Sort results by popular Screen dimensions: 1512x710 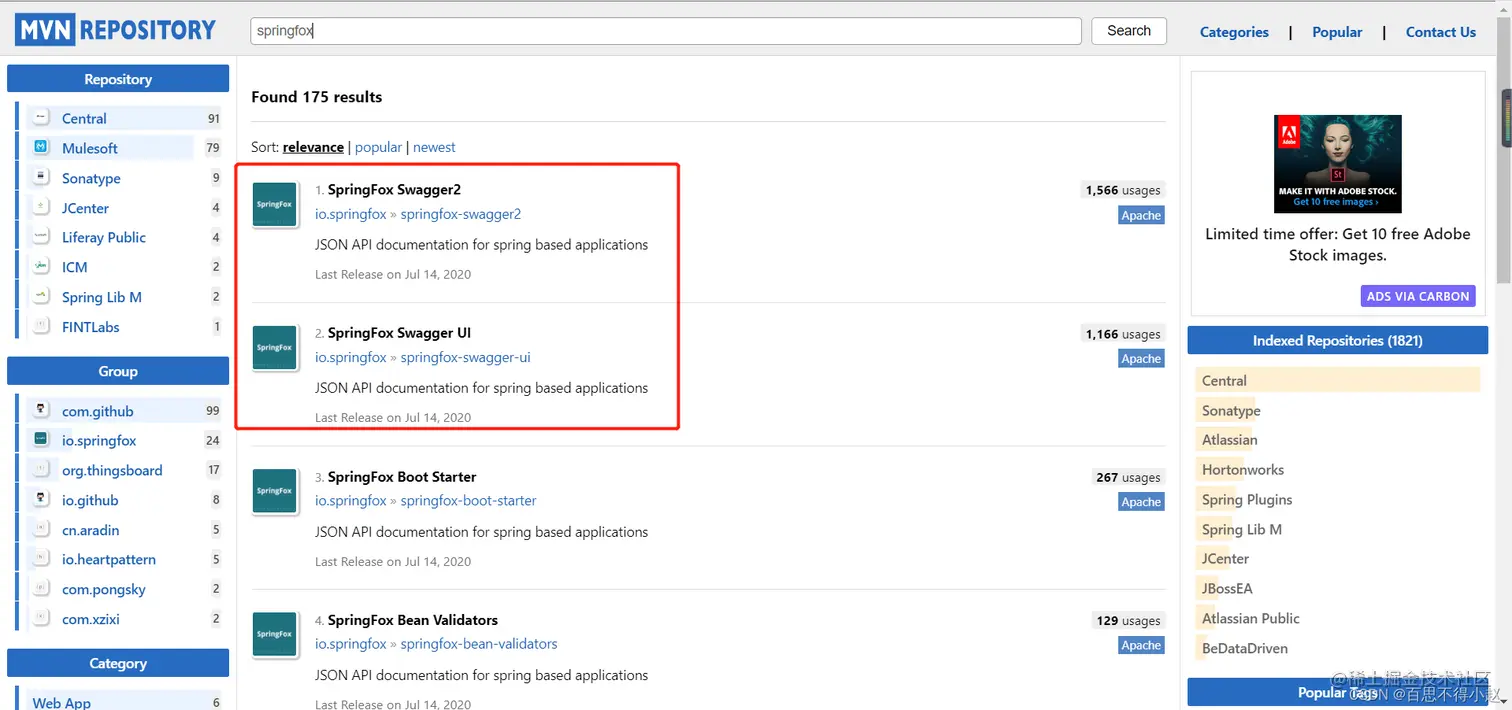pos(378,147)
